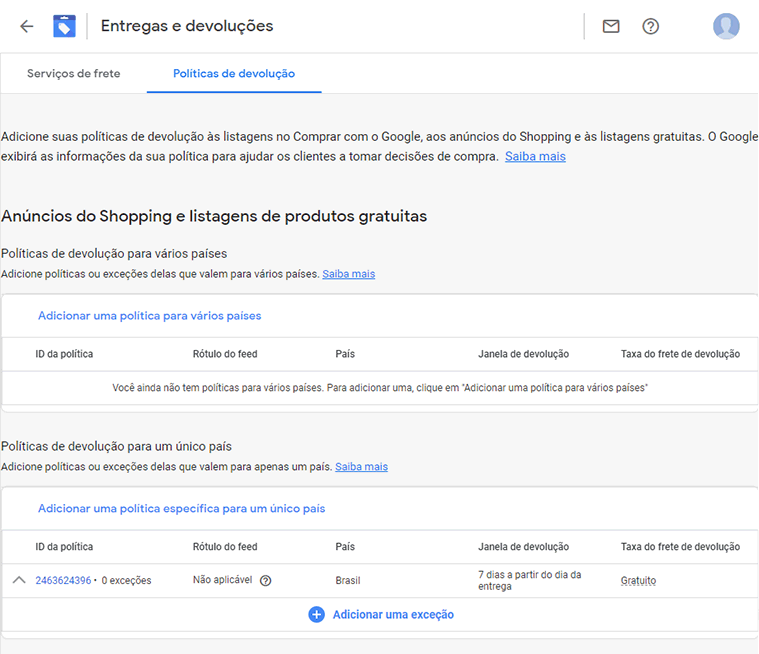The image size is (759, 654).
Task: Open the mail notifications icon
Action: 611,26
